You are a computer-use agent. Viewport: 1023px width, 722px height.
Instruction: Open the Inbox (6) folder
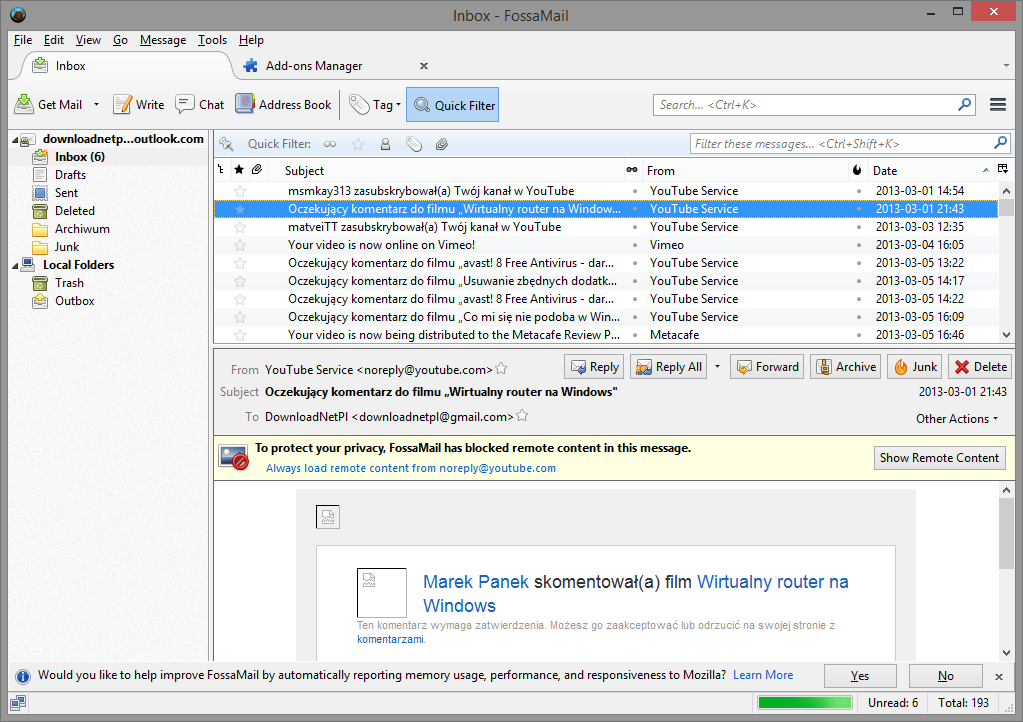pyautogui.click(x=80, y=157)
